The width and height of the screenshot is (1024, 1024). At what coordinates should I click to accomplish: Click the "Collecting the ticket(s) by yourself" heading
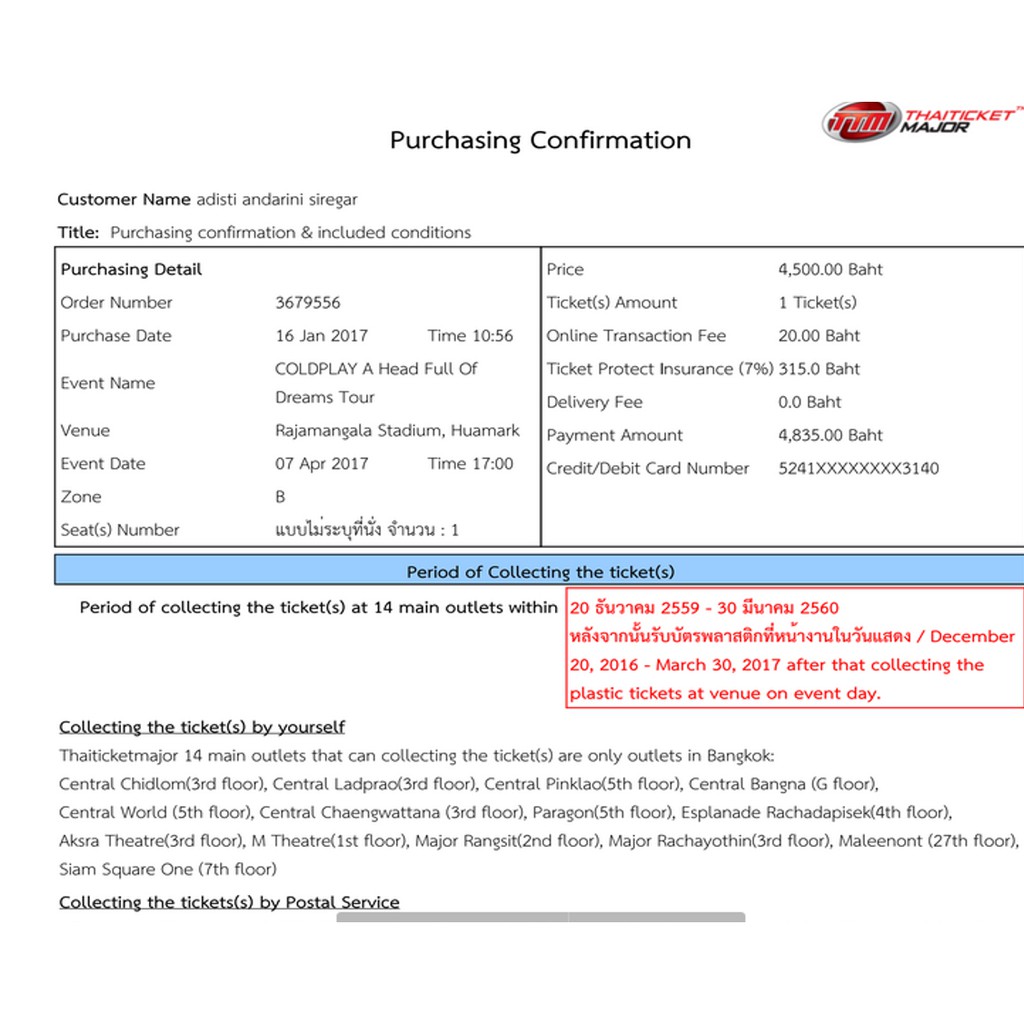point(202,727)
